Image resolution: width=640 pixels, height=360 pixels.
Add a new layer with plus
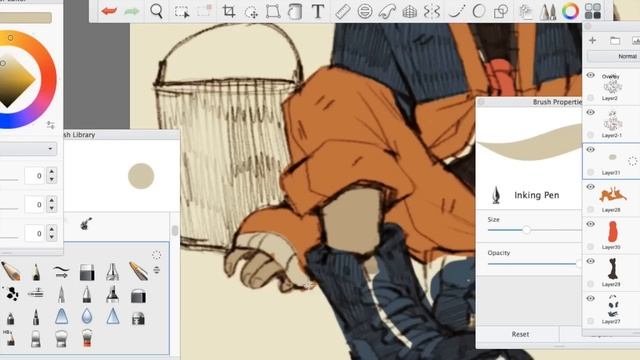click(592, 40)
